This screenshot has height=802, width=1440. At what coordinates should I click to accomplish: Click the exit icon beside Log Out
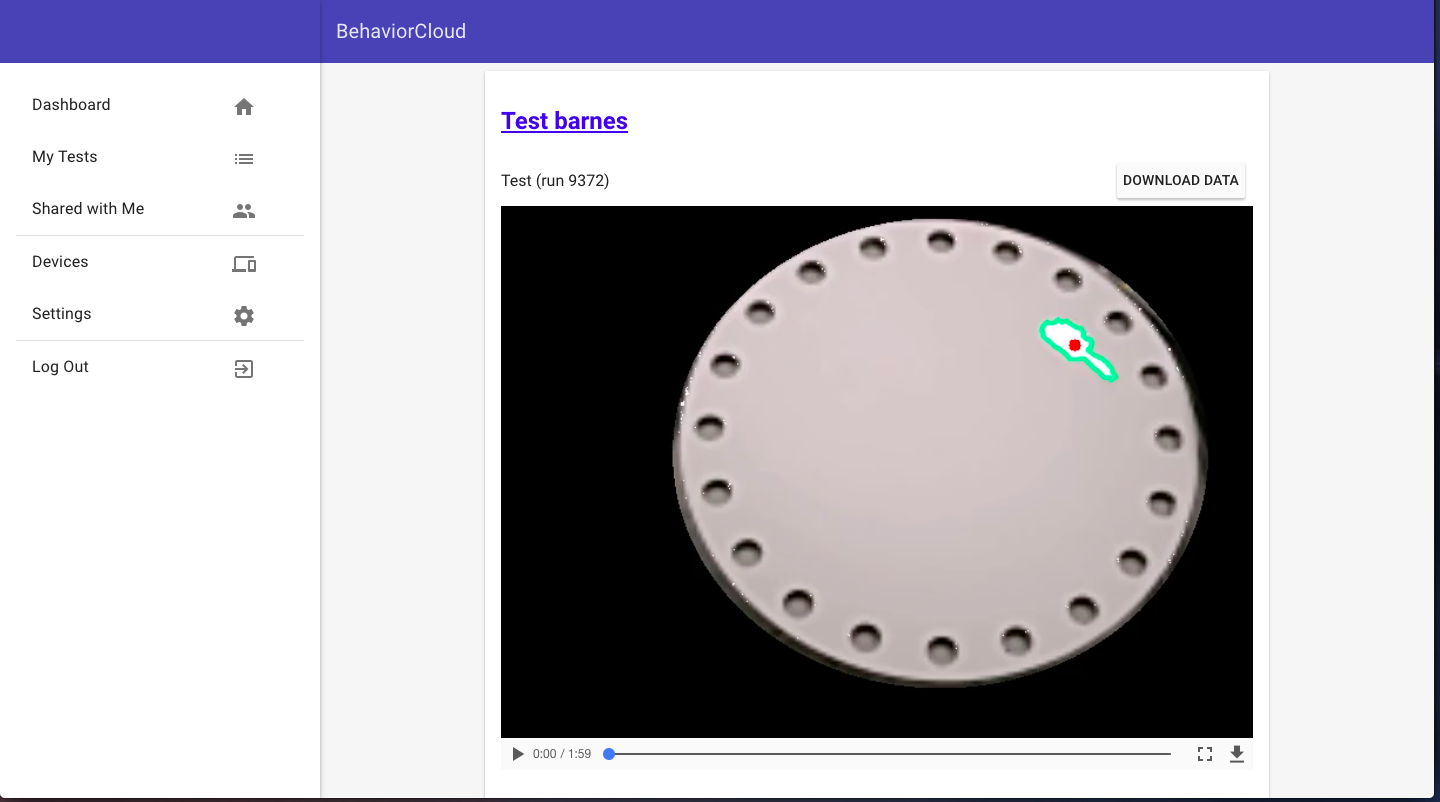point(244,369)
